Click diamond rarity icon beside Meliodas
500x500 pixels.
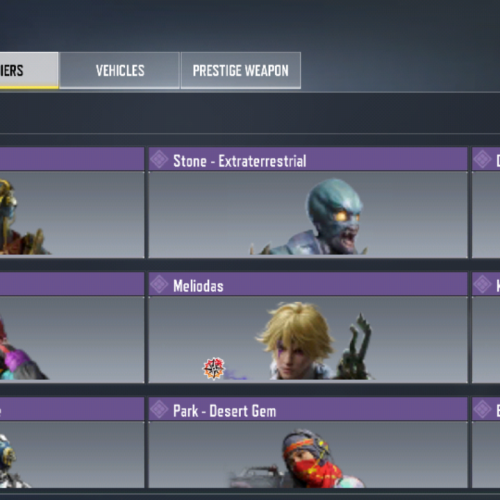pos(159,285)
